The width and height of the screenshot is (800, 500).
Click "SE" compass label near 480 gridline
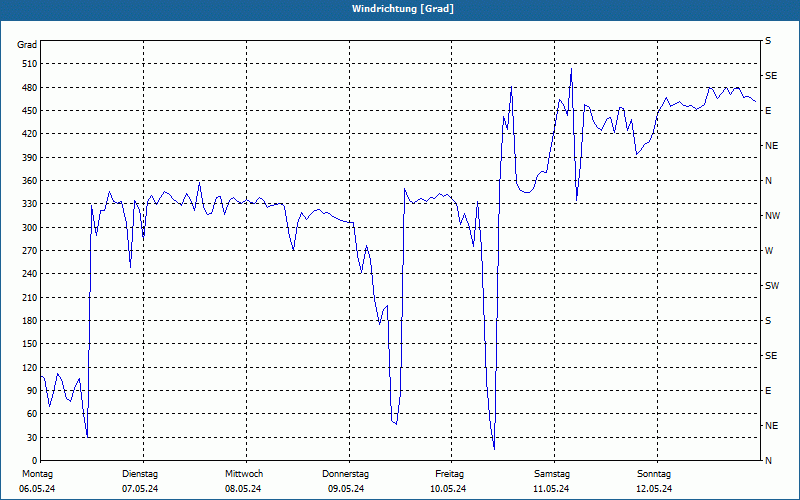(x=771, y=76)
